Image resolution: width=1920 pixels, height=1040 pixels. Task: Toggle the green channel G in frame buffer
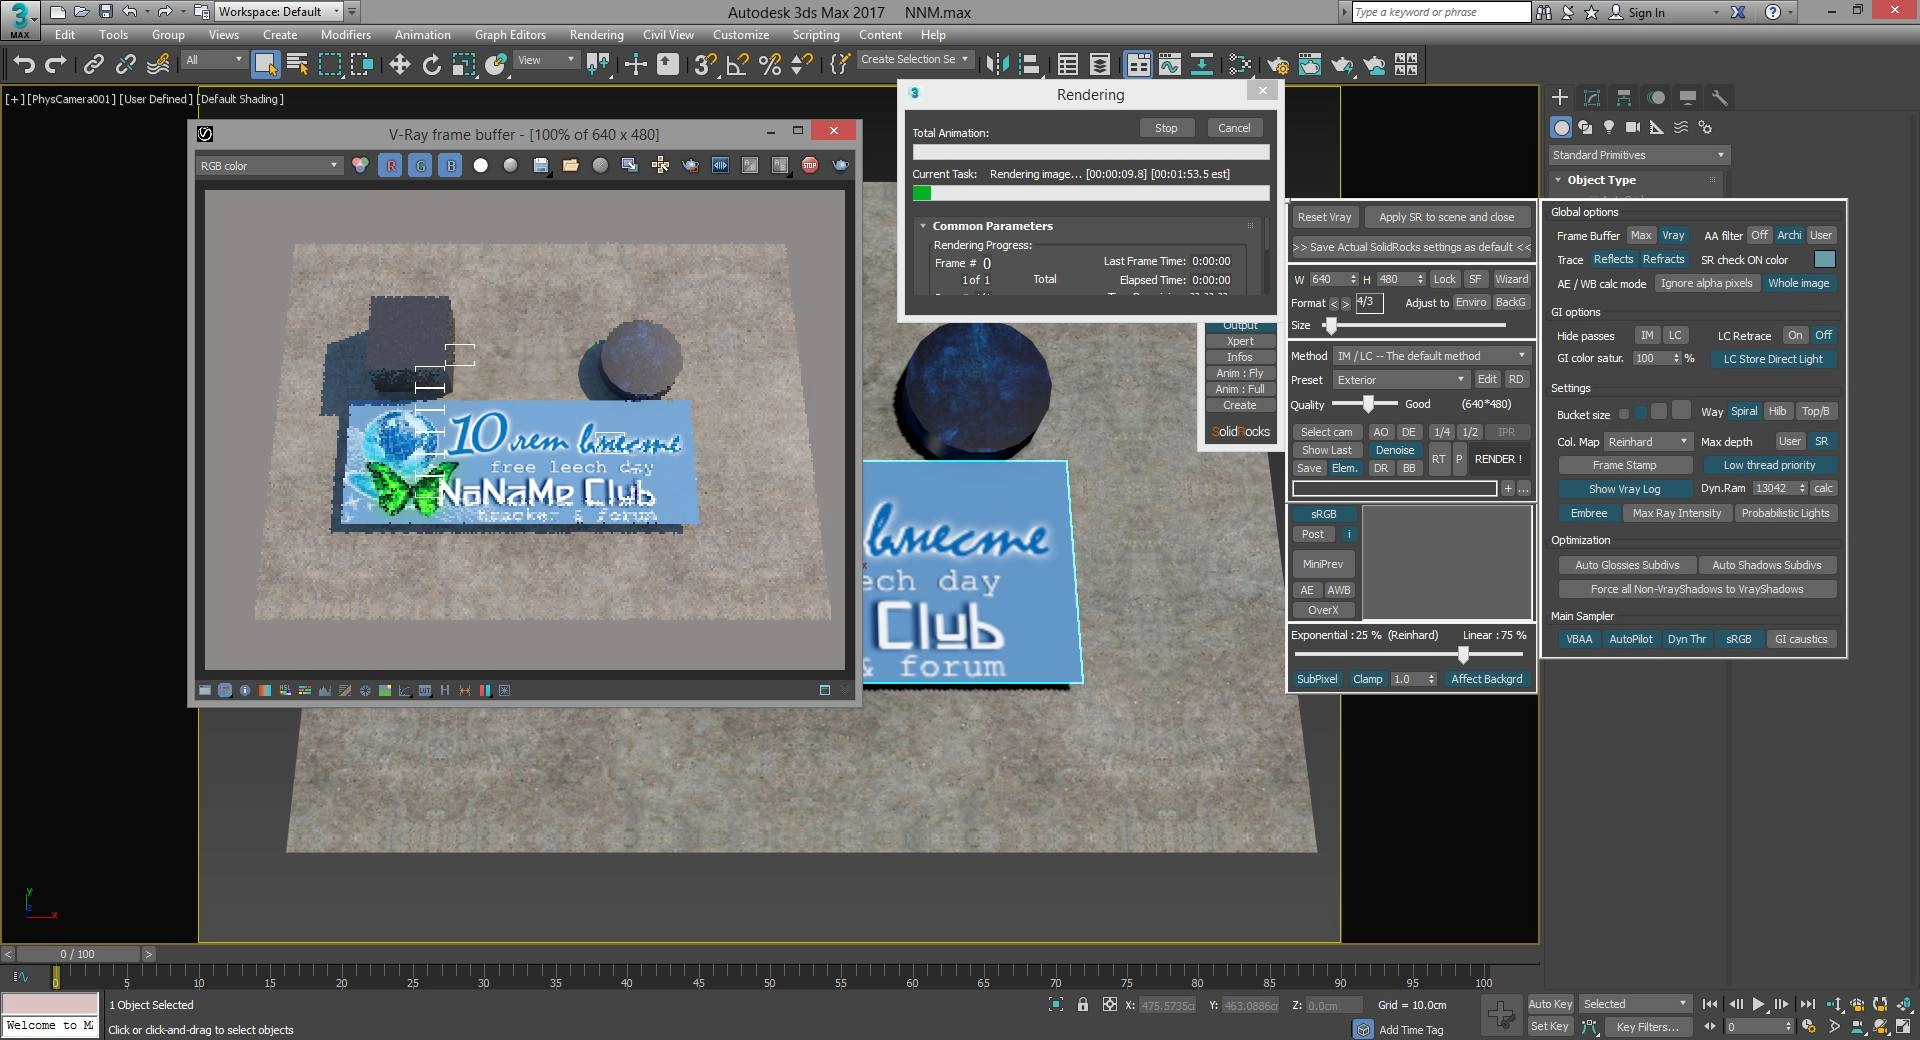[420, 166]
